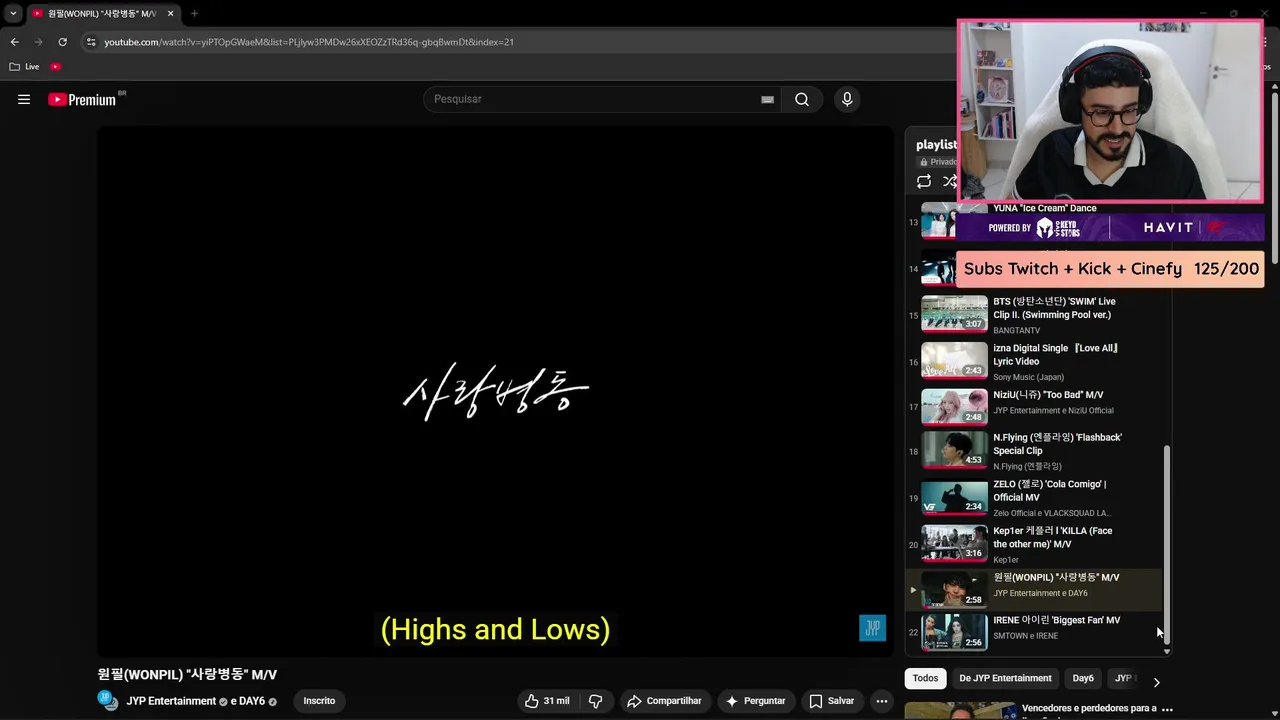This screenshot has width=1280, height=720.
Task: Select the Day6 filter chip
Action: pyautogui.click(x=1083, y=678)
